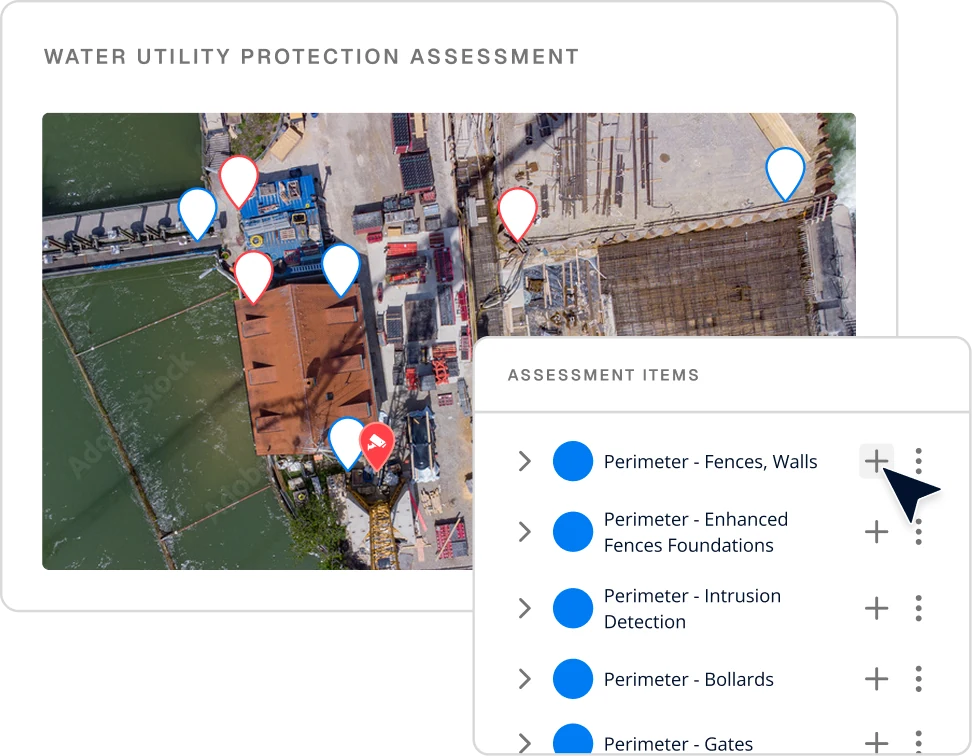Click the 'Assessment Items' panel heading
This screenshot has width=972, height=756.
tap(603, 375)
